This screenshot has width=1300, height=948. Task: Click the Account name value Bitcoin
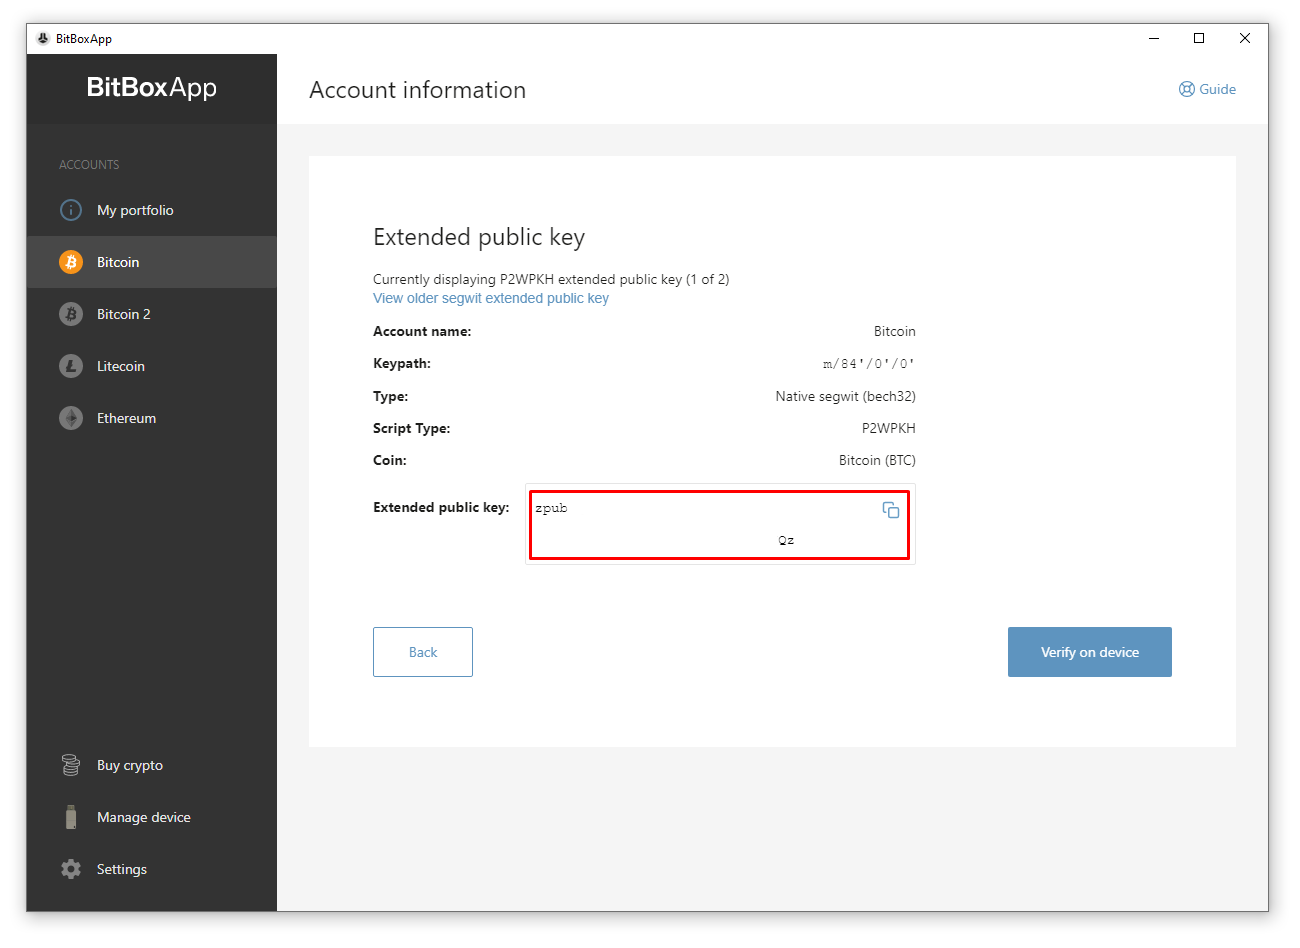[x=895, y=331]
